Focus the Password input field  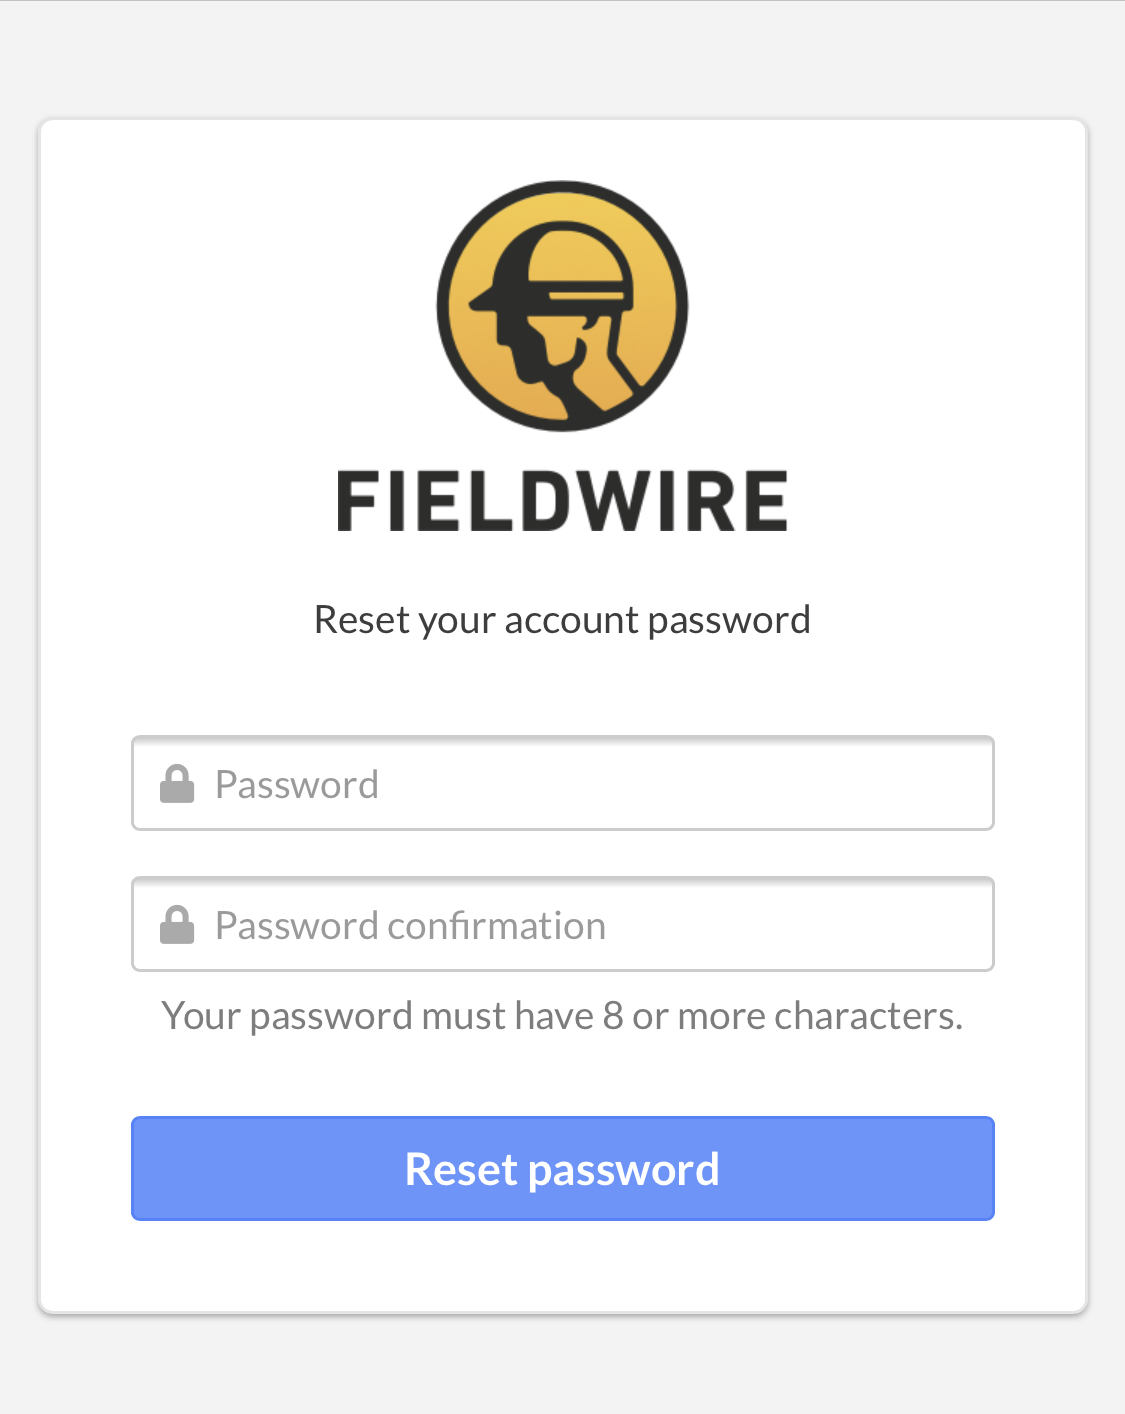[x=600, y=784]
